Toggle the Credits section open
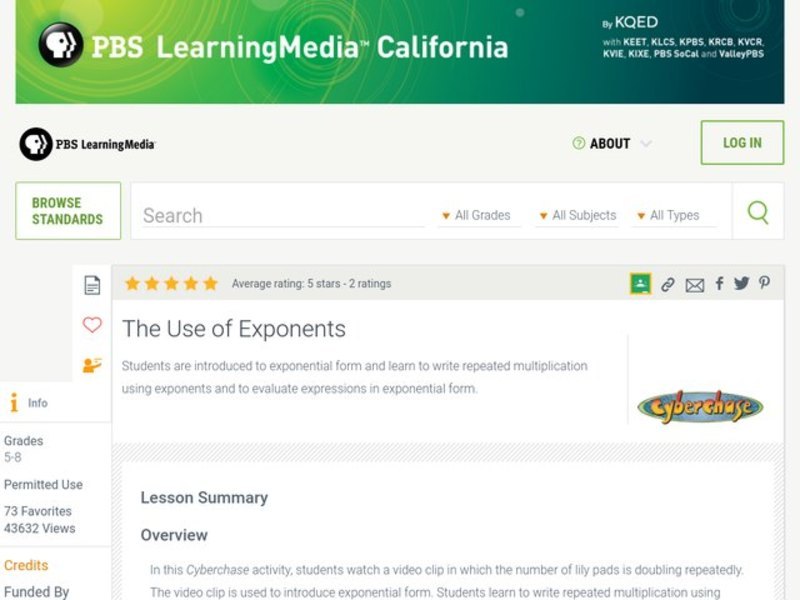The height and width of the screenshot is (600, 800). [26, 564]
